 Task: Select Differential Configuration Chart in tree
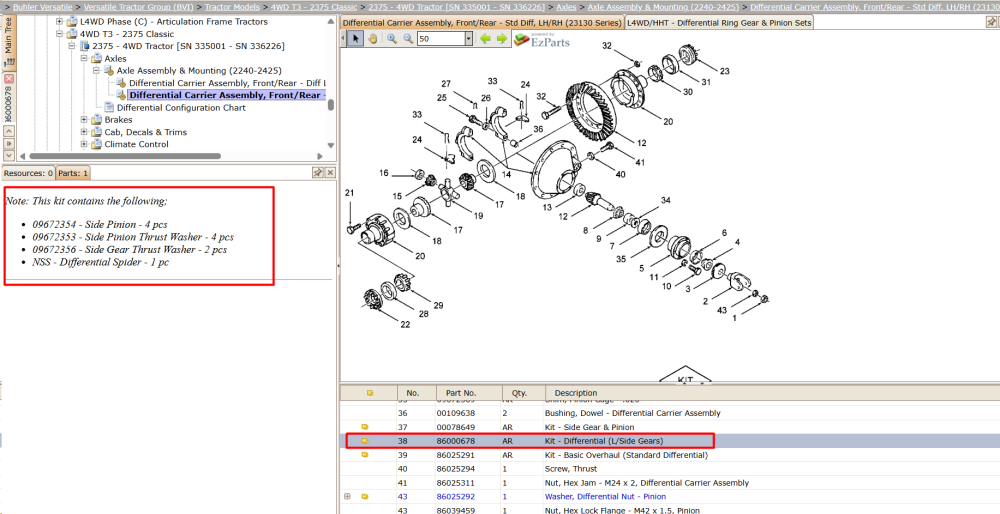[x=181, y=108]
